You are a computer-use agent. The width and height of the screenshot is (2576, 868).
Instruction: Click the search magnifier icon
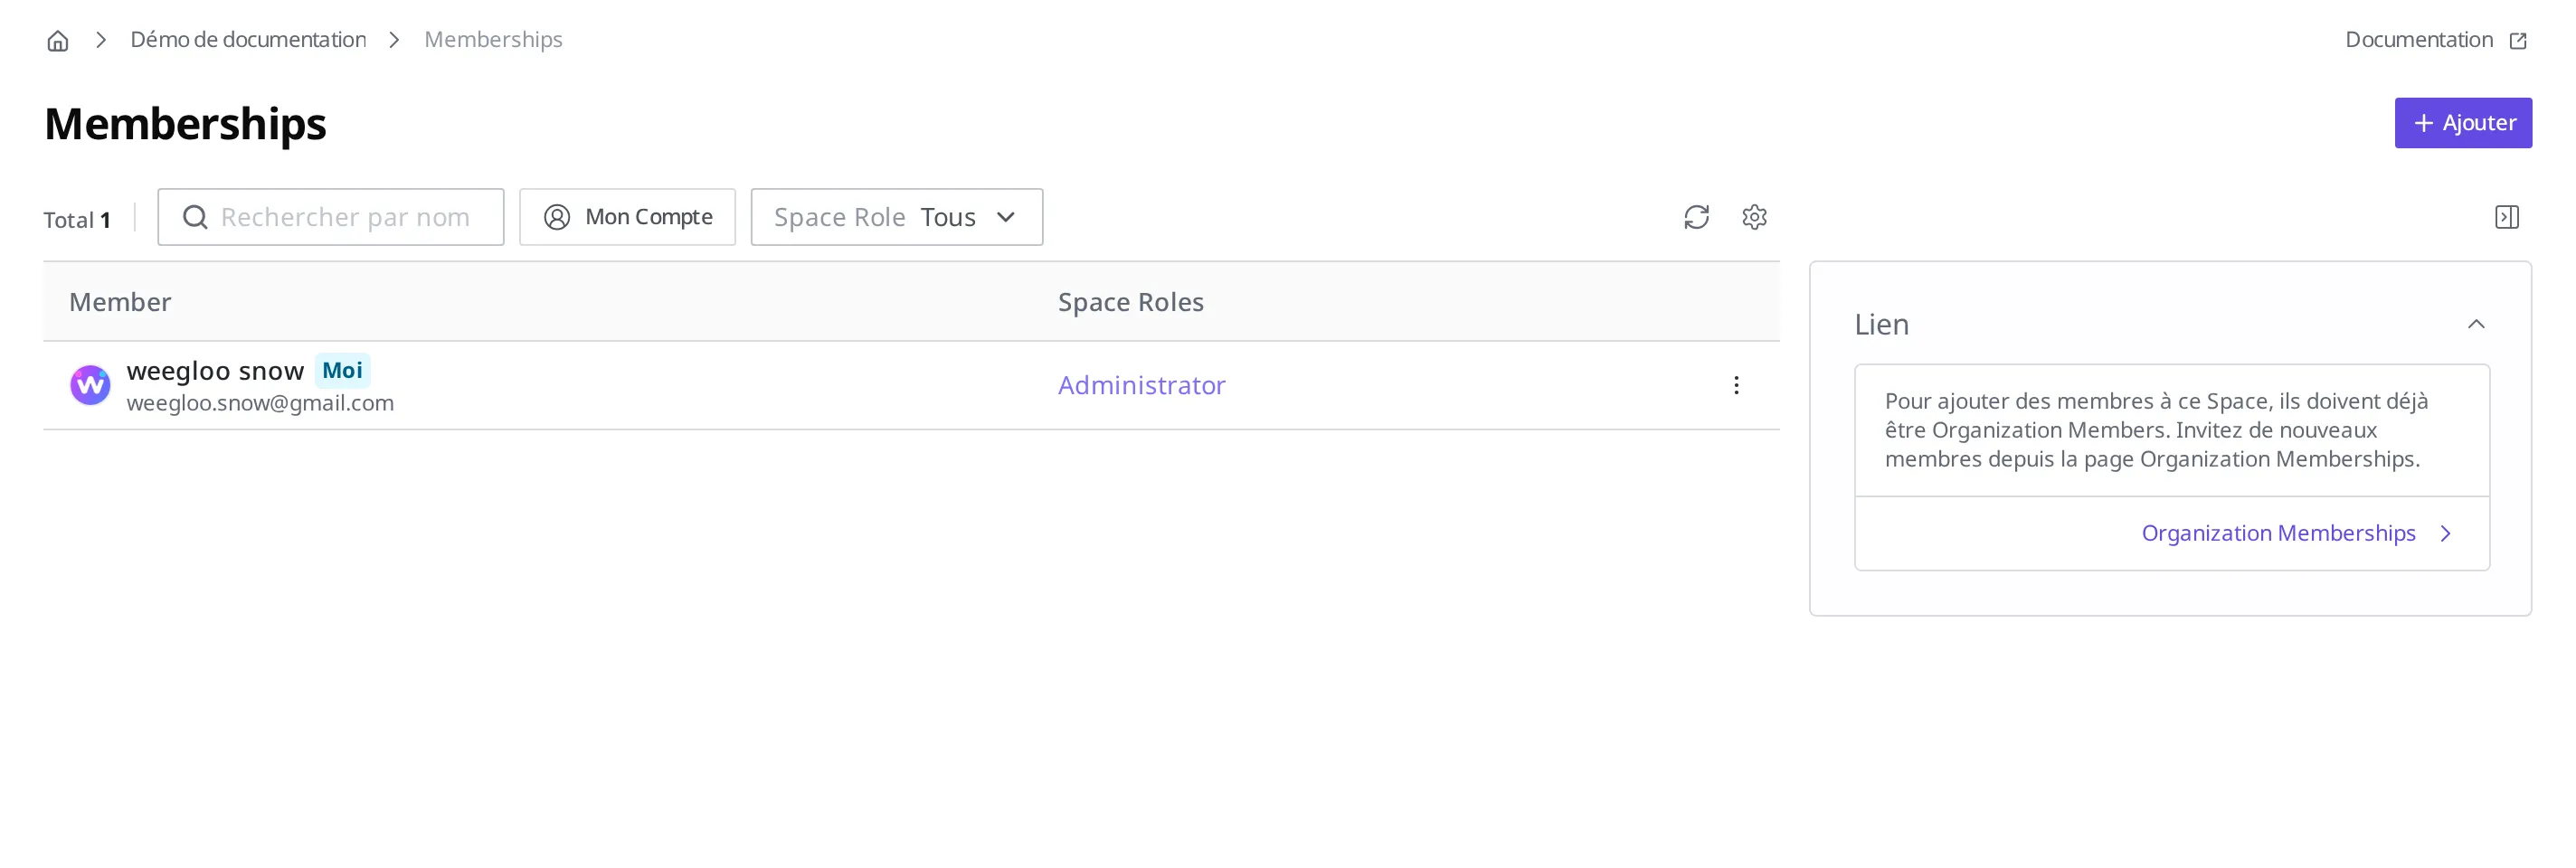pyautogui.click(x=195, y=217)
